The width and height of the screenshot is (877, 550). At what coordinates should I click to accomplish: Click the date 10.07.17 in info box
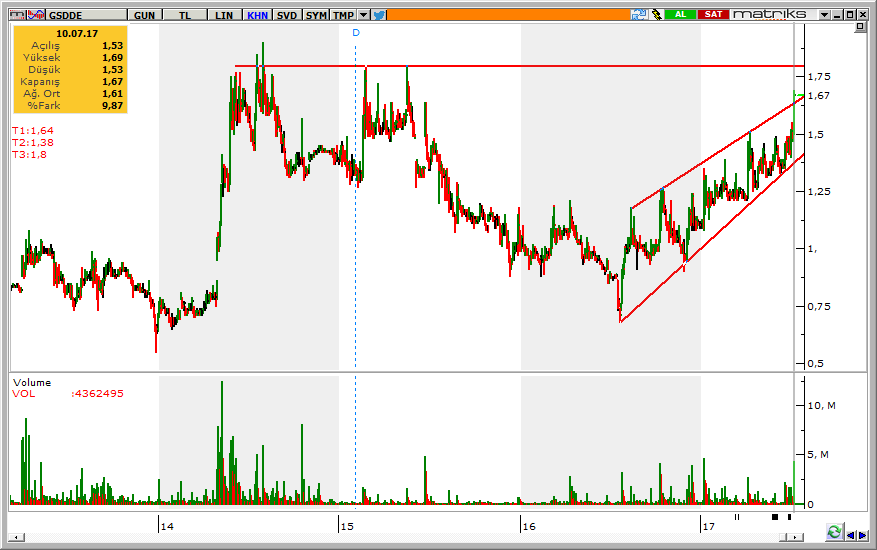pyautogui.click(x=77, y=34)
